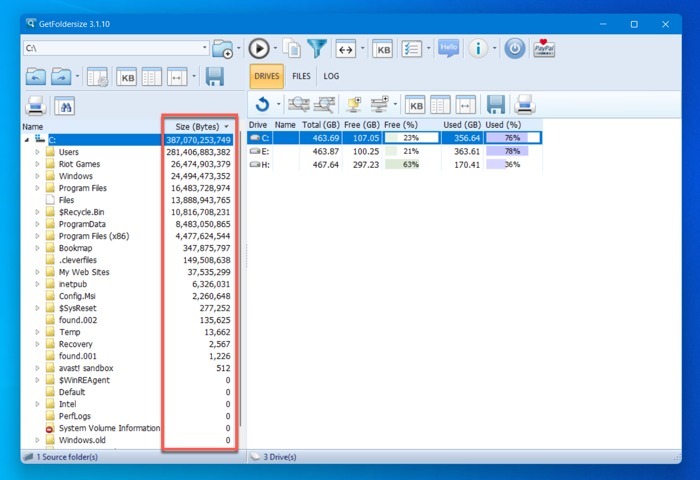Viewport: 700px width, 480px height.
Task: Open dropdown arrow next to info icon
Action: tap(494, 48)
